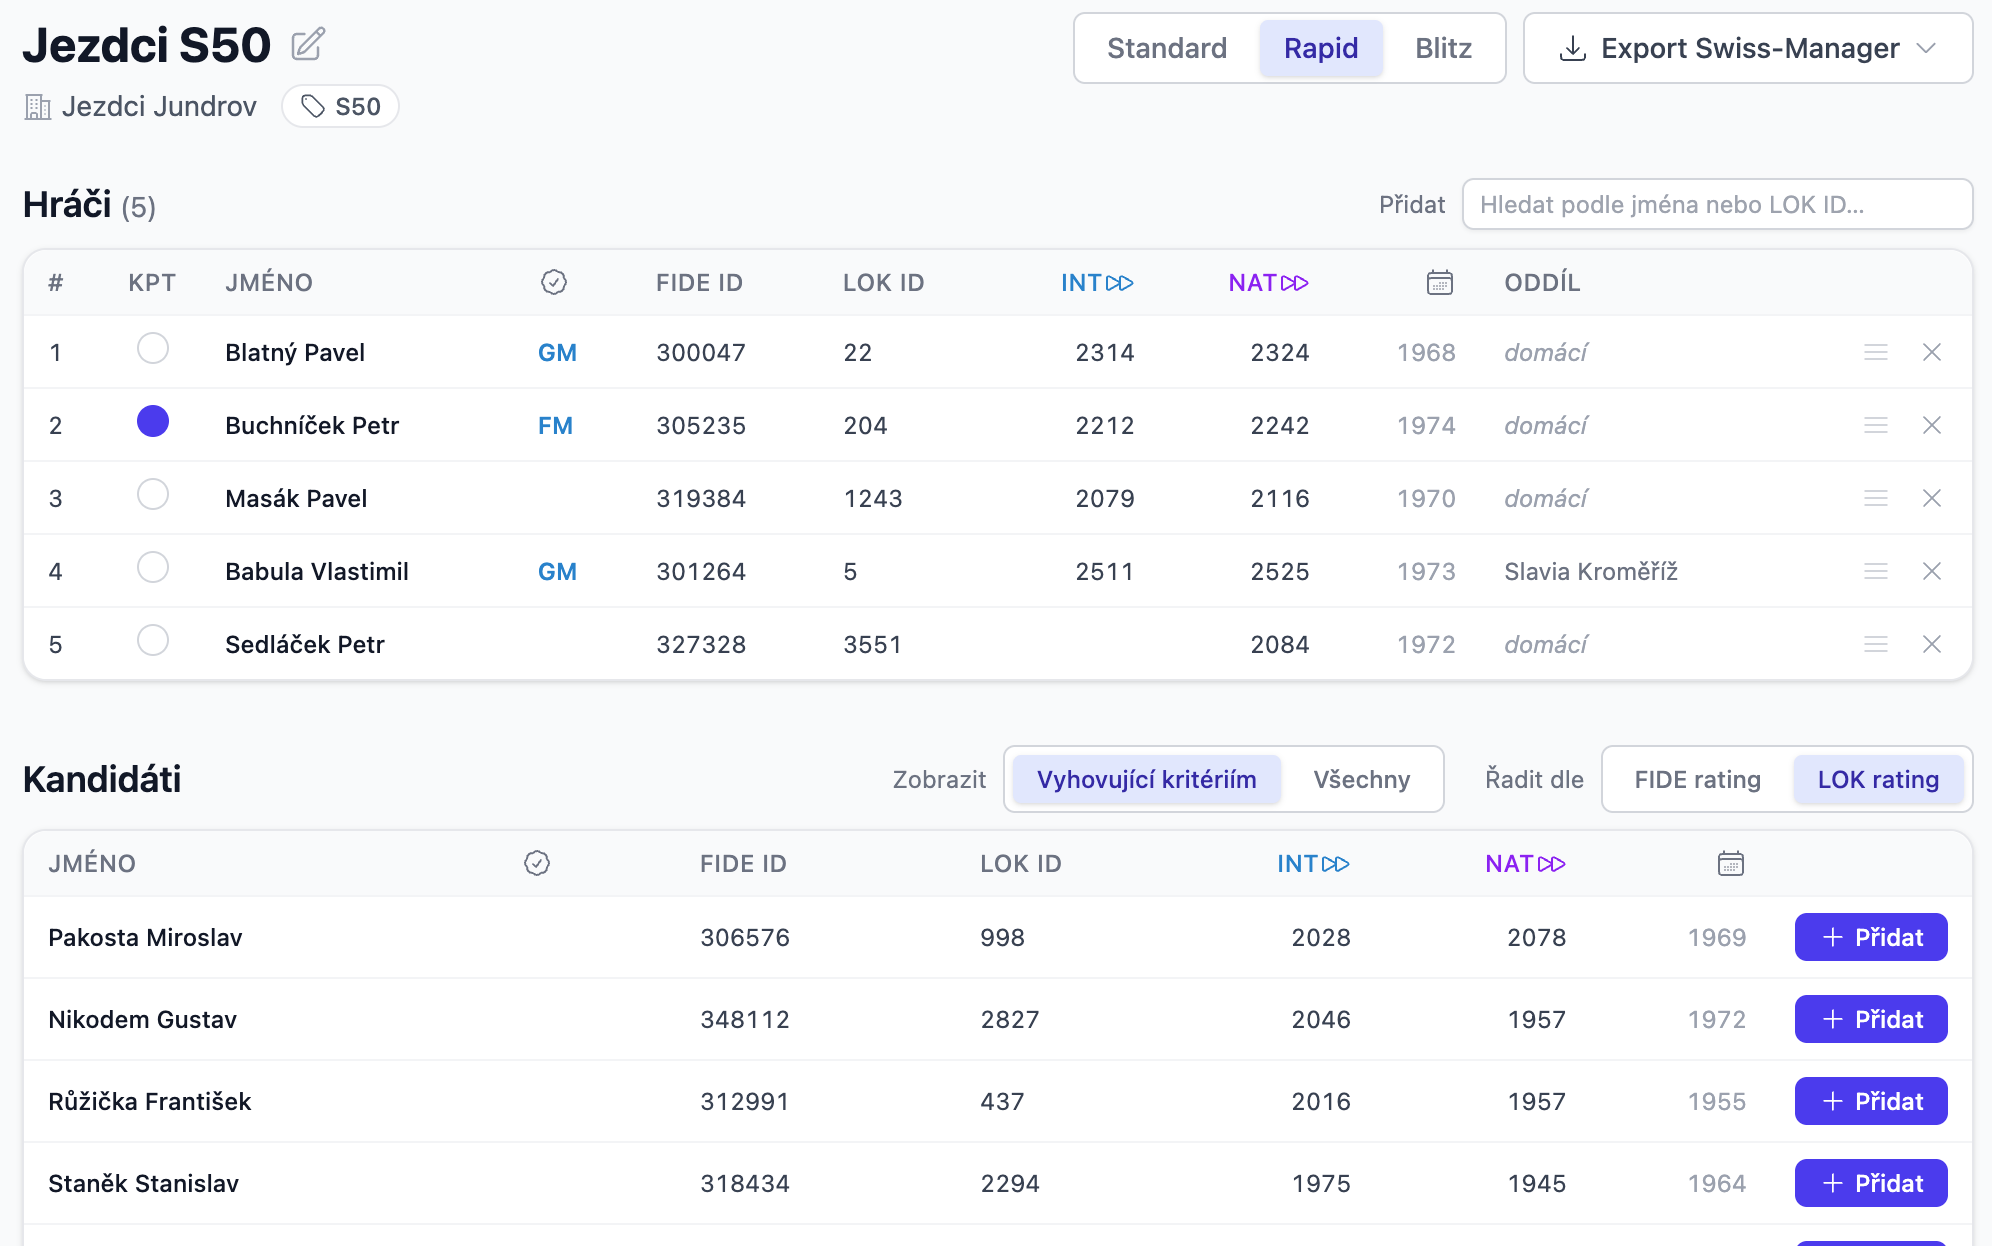The width and height of the screenshot is (1992, 1246).
Task: Set Blatný Pavel as captain
Action: (153, 349)
